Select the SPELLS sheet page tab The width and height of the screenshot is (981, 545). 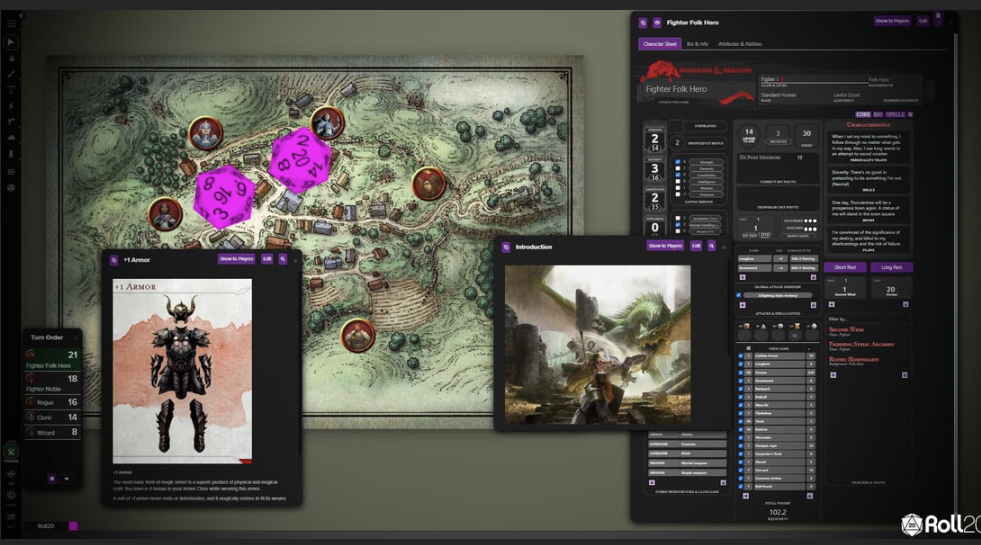click(895, 115)
